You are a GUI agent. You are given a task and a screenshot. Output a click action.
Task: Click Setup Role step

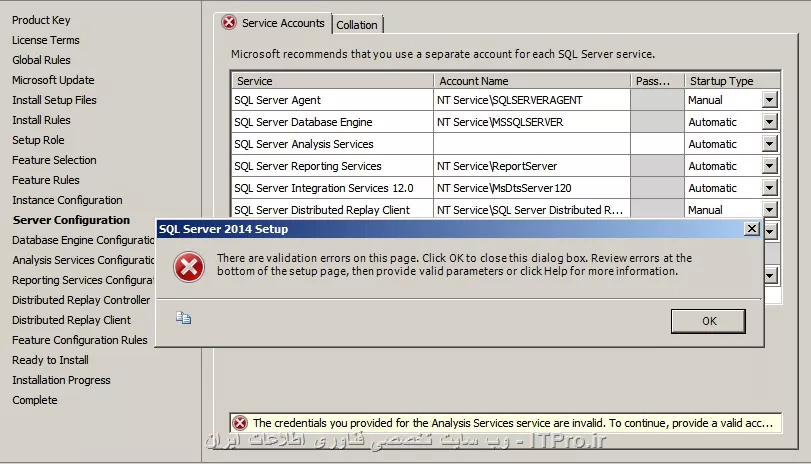click(38, 140)
